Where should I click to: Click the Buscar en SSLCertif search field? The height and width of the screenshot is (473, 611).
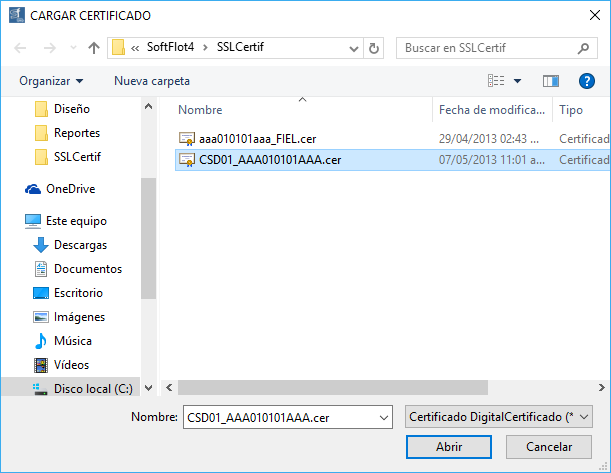(x=484, y=47)
